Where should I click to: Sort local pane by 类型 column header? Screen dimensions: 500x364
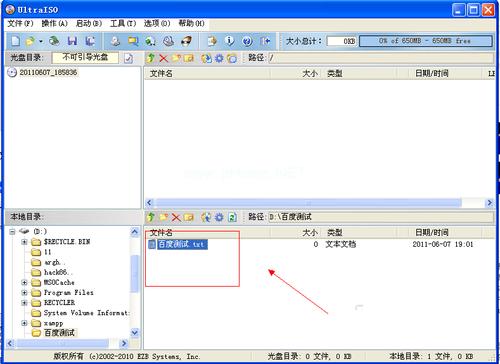coord(360,233)
